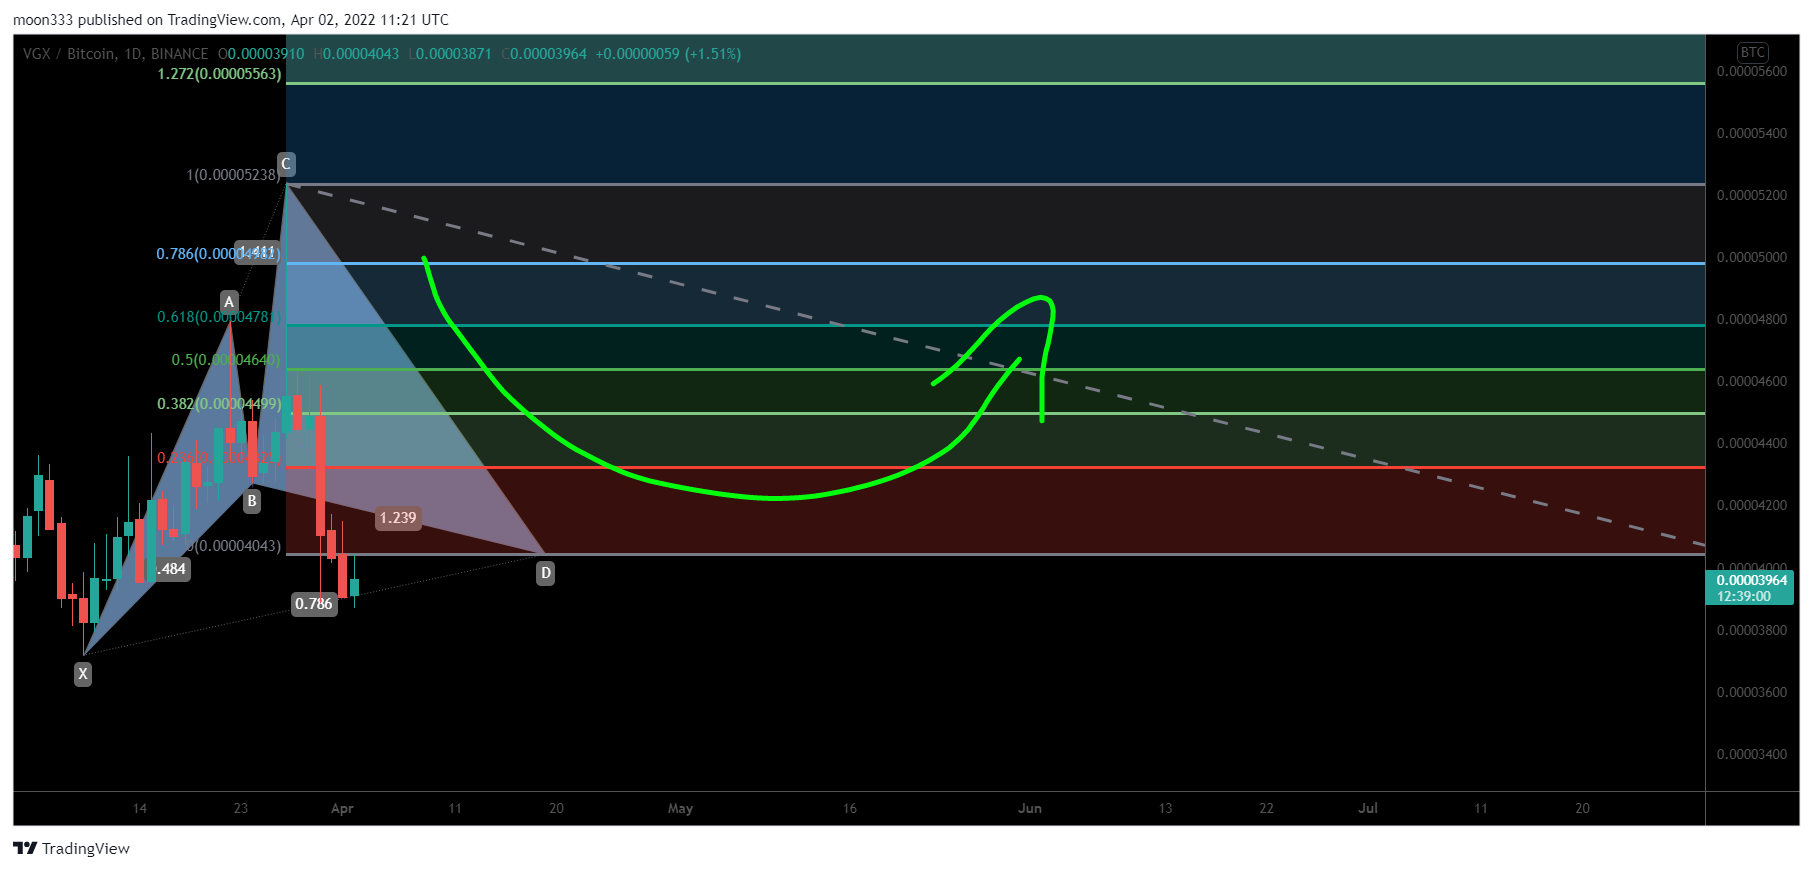Click the A point marker of the pattern

pyautogui.click(x=229, y=302)
